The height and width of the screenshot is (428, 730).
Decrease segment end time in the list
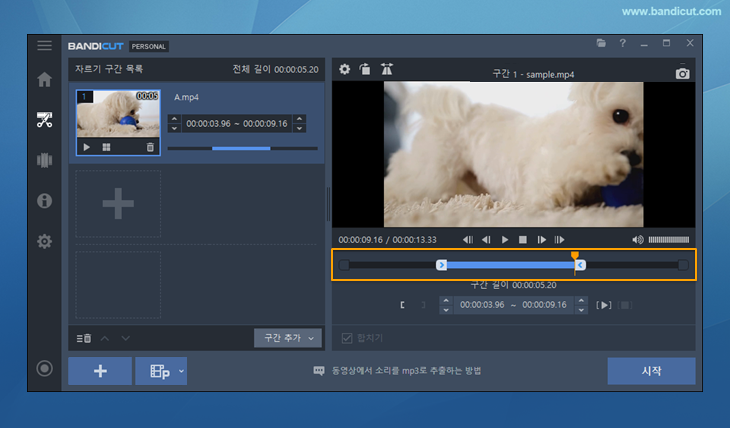300,128
